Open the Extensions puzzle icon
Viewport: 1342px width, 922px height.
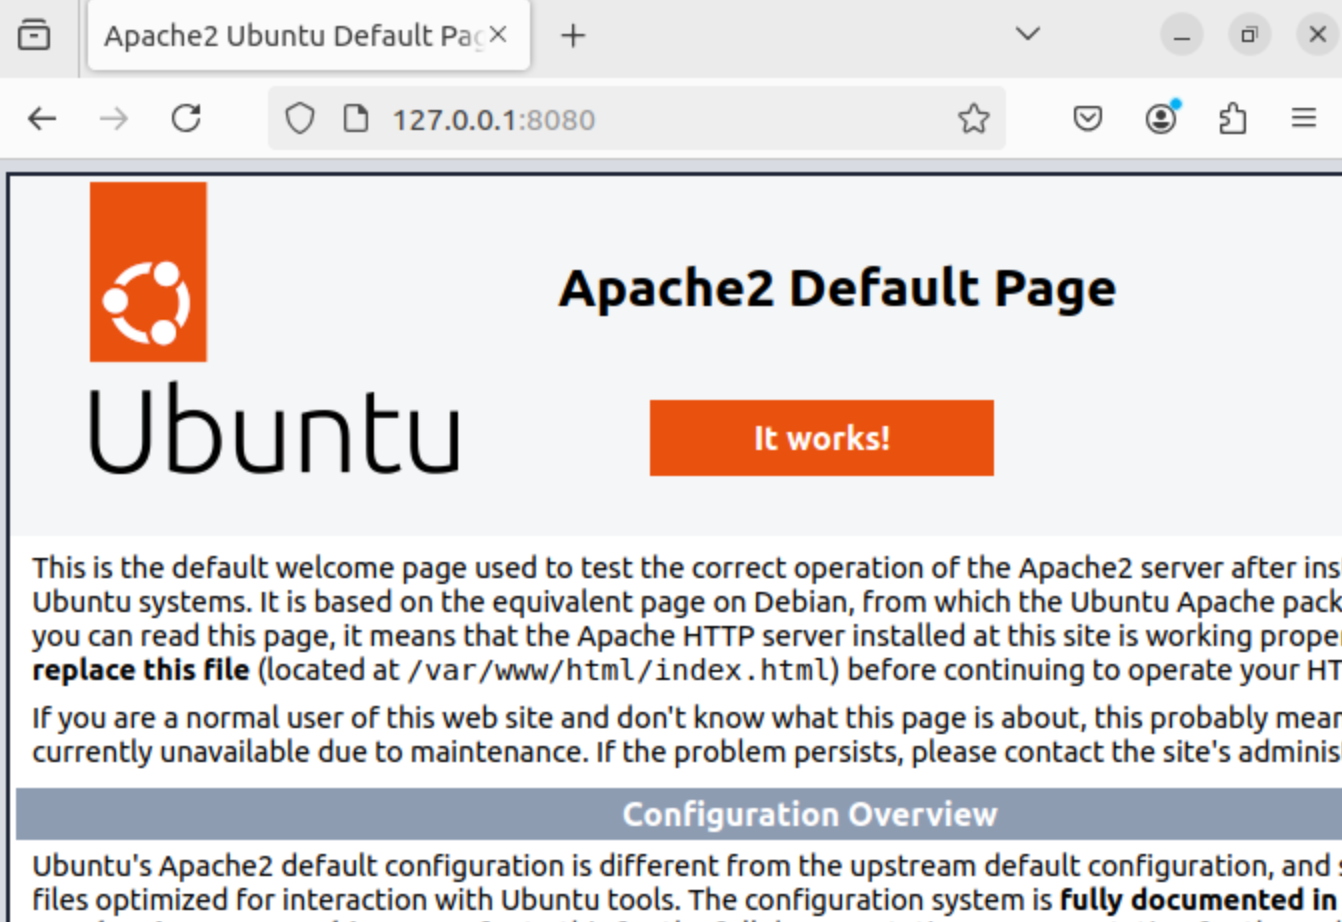pyautogui.click(x=1233, y=119)
